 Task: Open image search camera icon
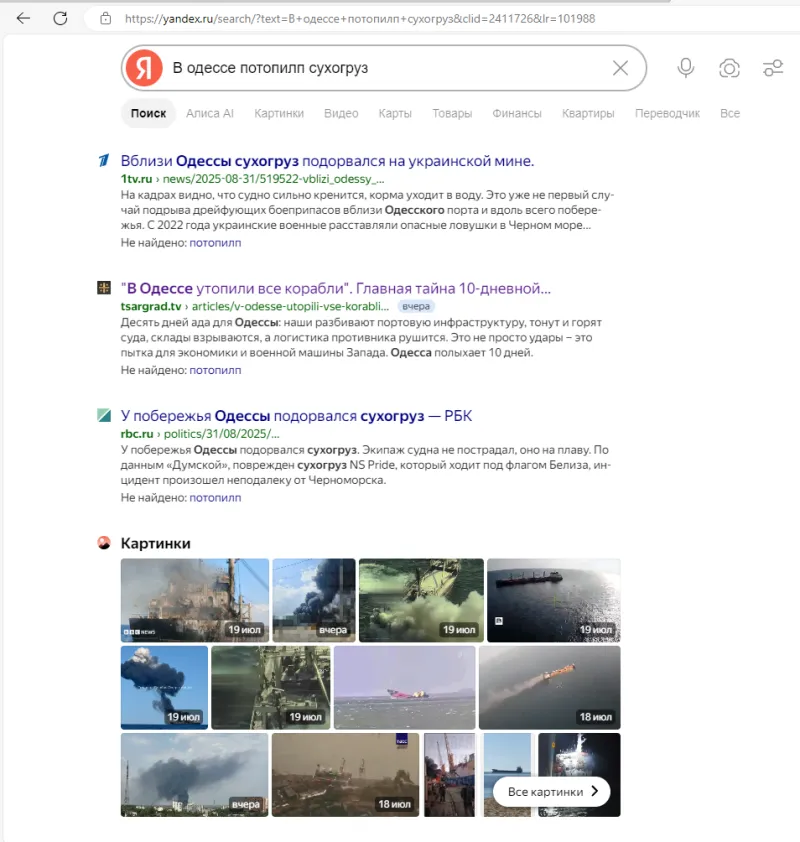click(729, 68)
